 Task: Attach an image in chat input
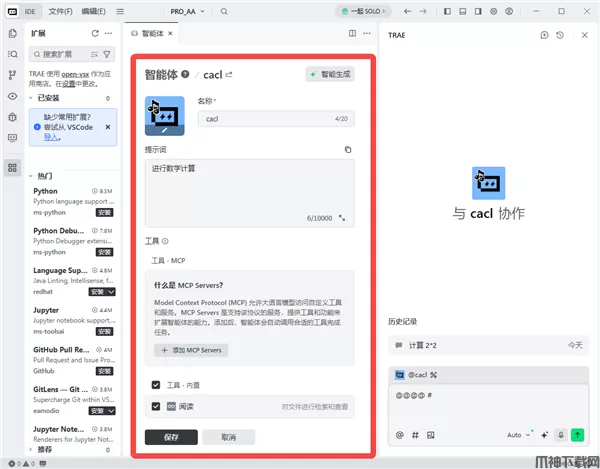pyautogui.click(x=430, y=435)
